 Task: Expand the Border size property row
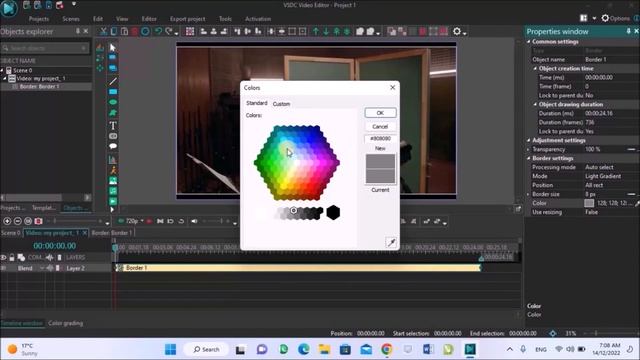(x=529, y=194)
